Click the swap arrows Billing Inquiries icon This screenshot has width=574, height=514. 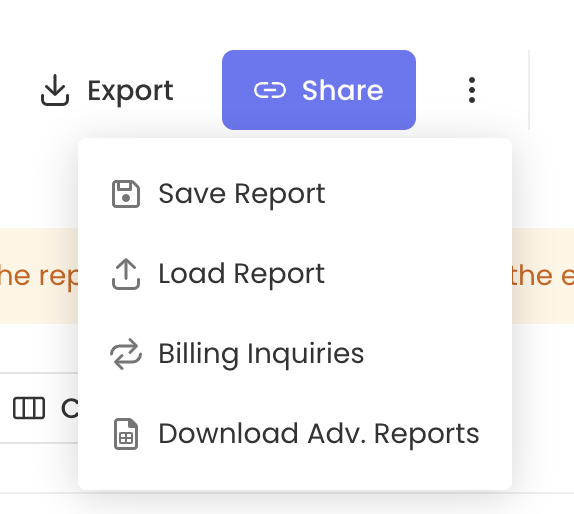pos(126,354)
